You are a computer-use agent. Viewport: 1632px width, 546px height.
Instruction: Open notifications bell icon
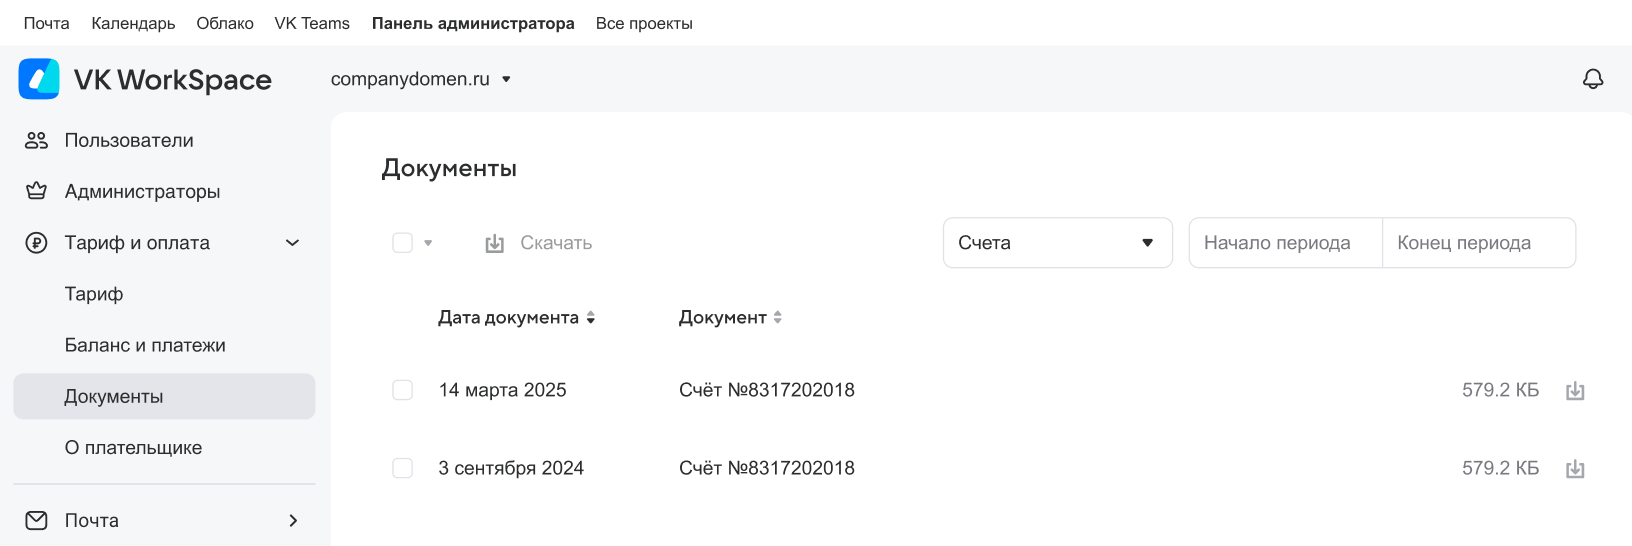click(1593, 79)
